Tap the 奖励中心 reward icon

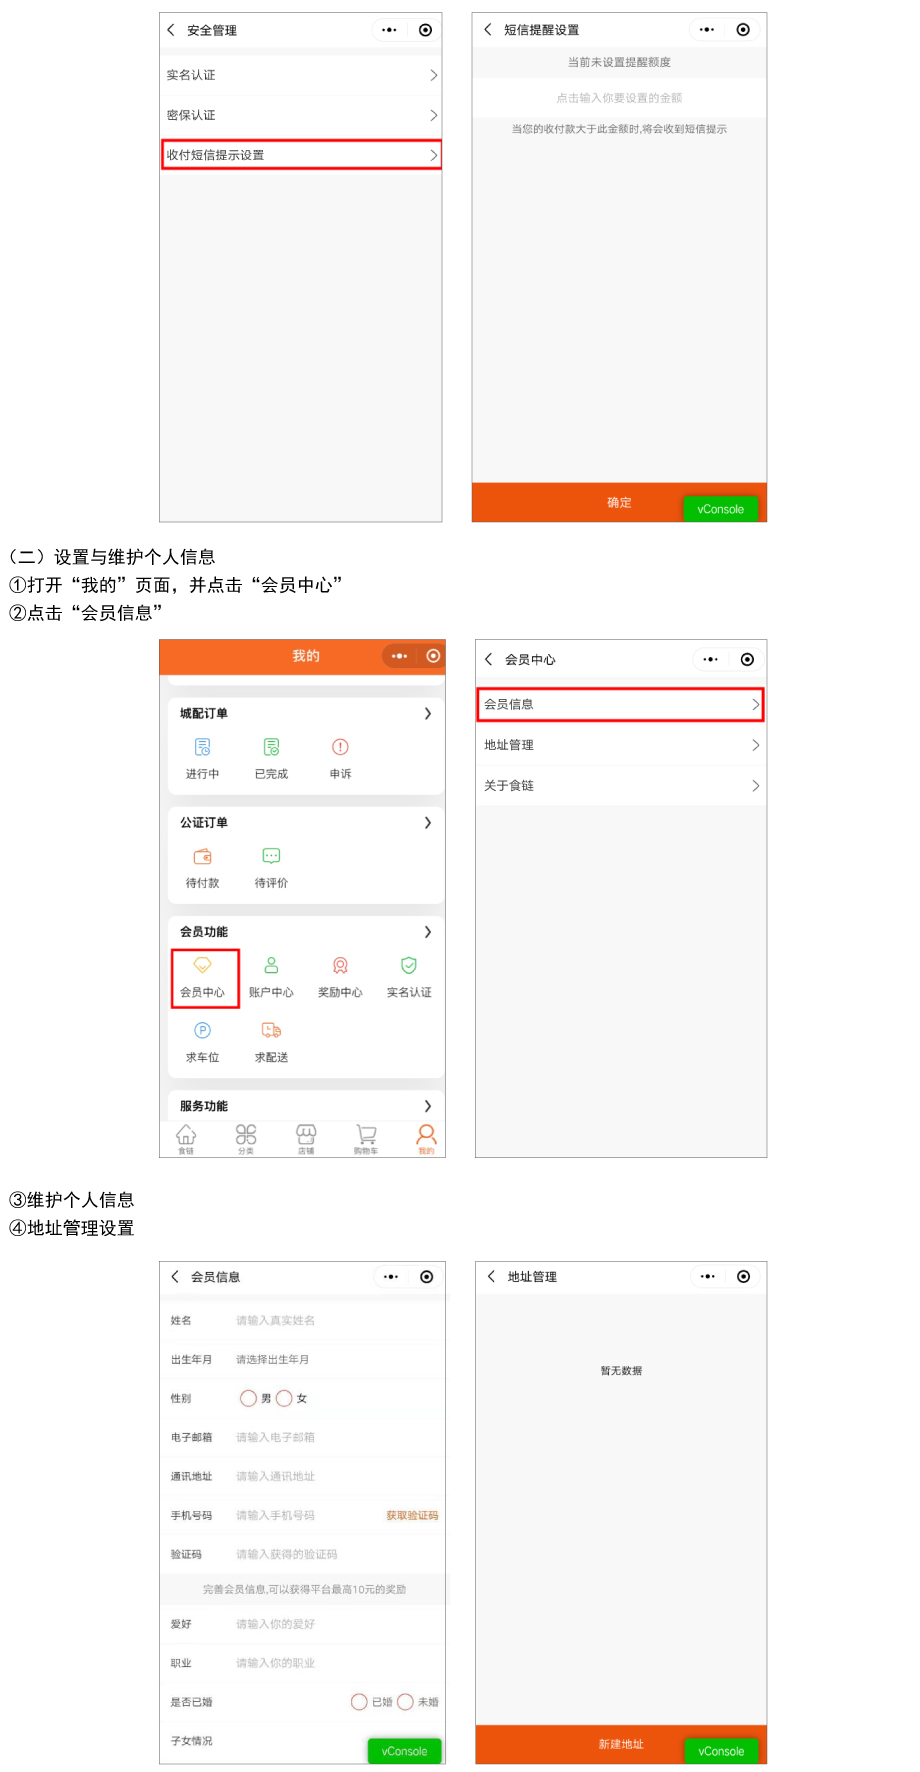[x=340, y=966]
